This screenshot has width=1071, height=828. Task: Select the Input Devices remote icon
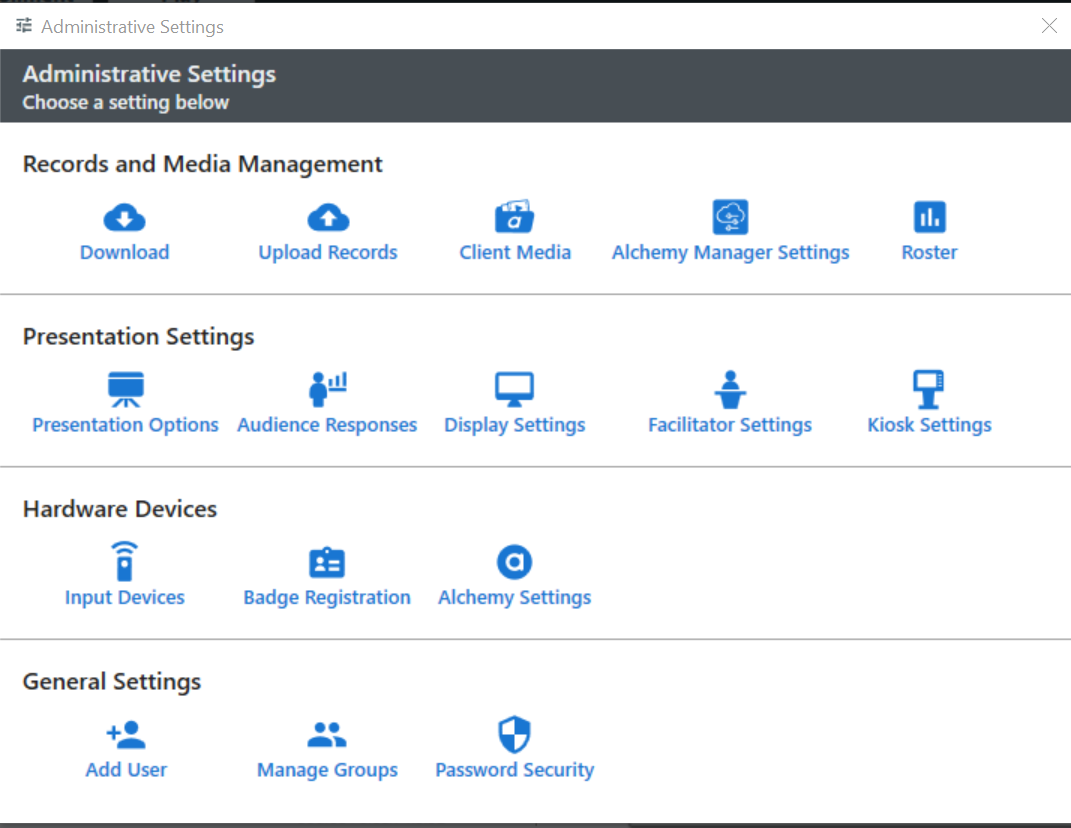[x=124, y=562]
